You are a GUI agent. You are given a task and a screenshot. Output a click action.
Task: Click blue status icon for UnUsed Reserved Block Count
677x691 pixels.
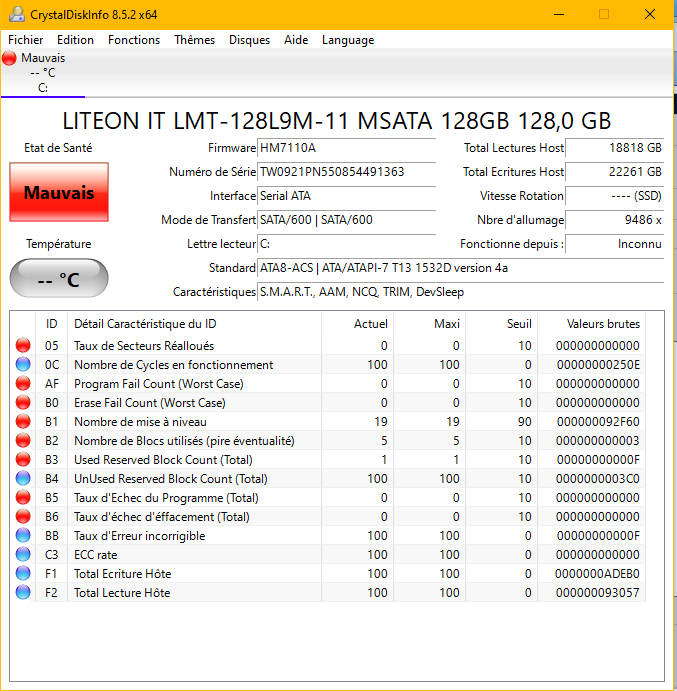coord(23,479)
